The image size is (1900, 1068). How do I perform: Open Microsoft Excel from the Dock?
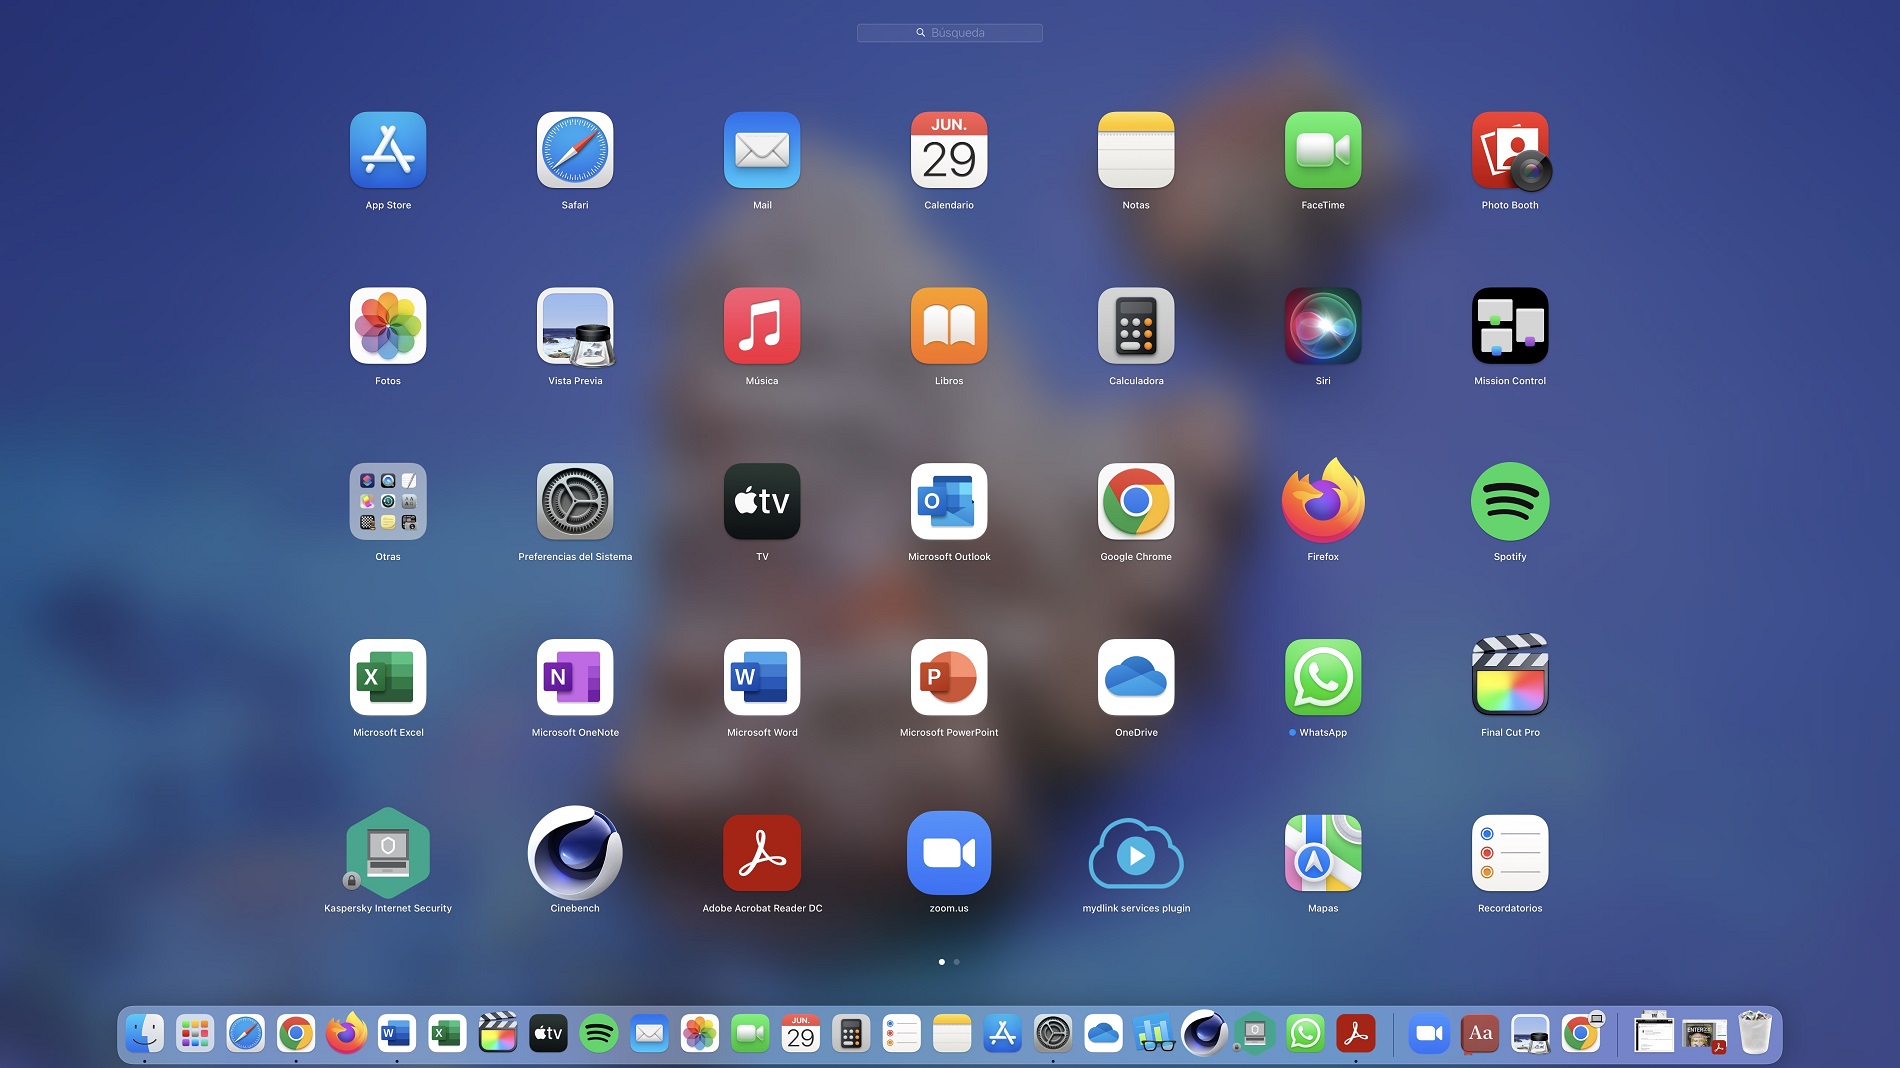click(447, 1034)
